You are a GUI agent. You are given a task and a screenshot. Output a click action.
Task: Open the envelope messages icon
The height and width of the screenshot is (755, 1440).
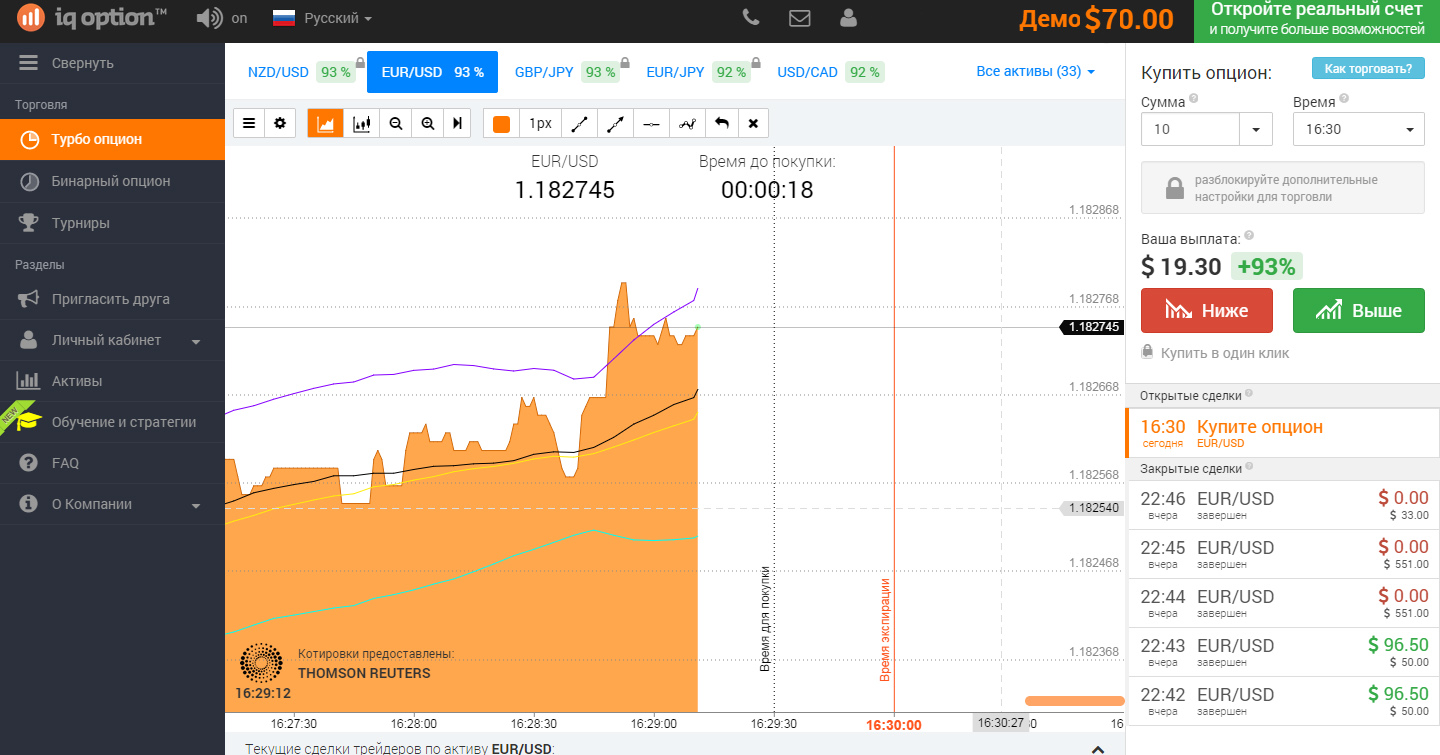(x=800, y=17)
